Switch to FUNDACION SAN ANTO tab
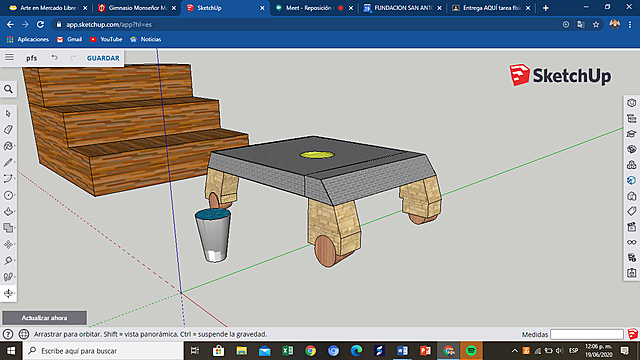This screenshot has height=360, width=640. click(x=402, y=8)
